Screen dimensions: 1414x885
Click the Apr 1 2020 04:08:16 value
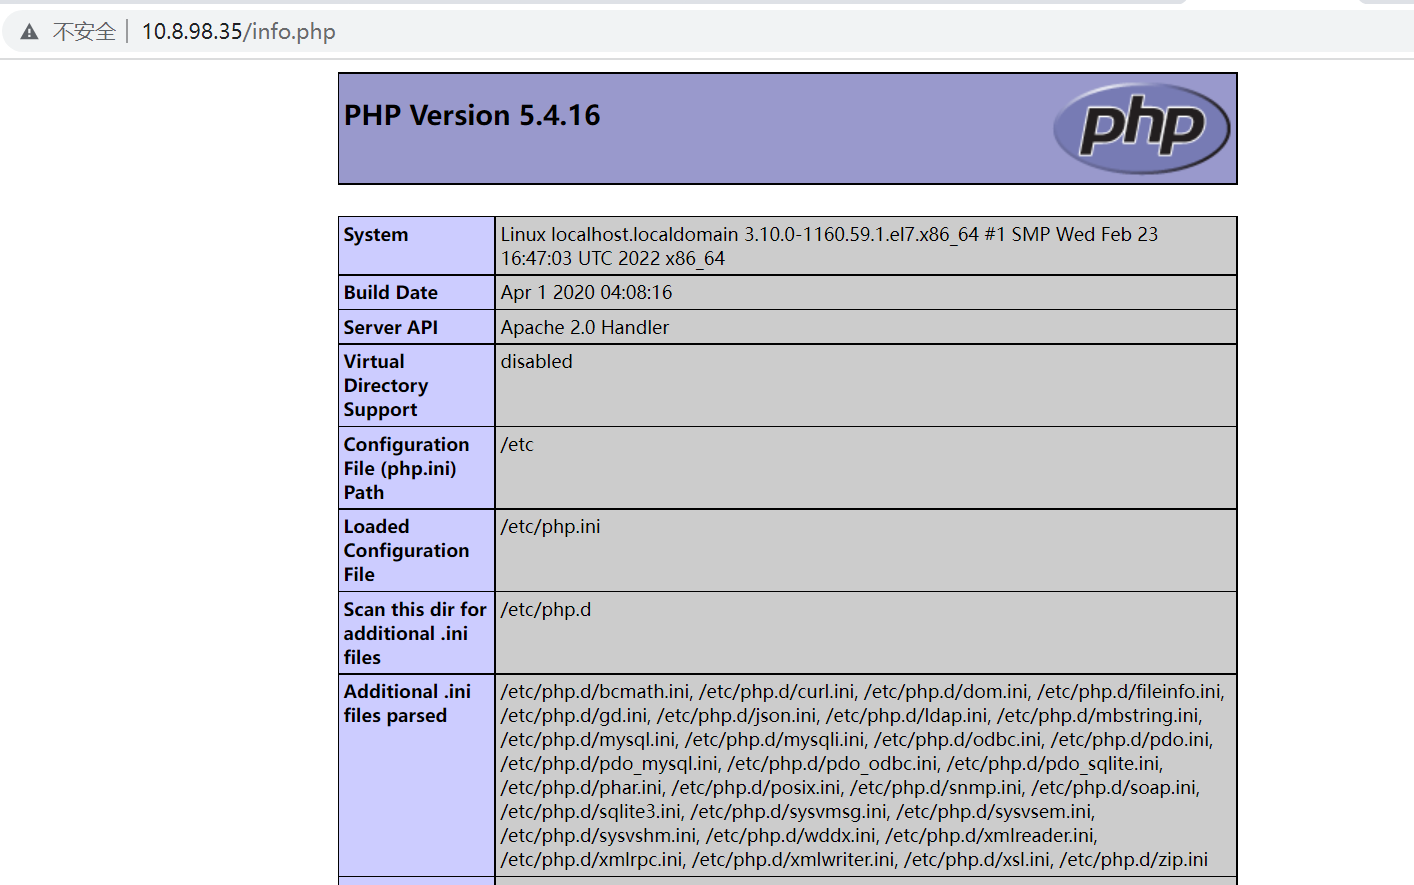[586, 293]
